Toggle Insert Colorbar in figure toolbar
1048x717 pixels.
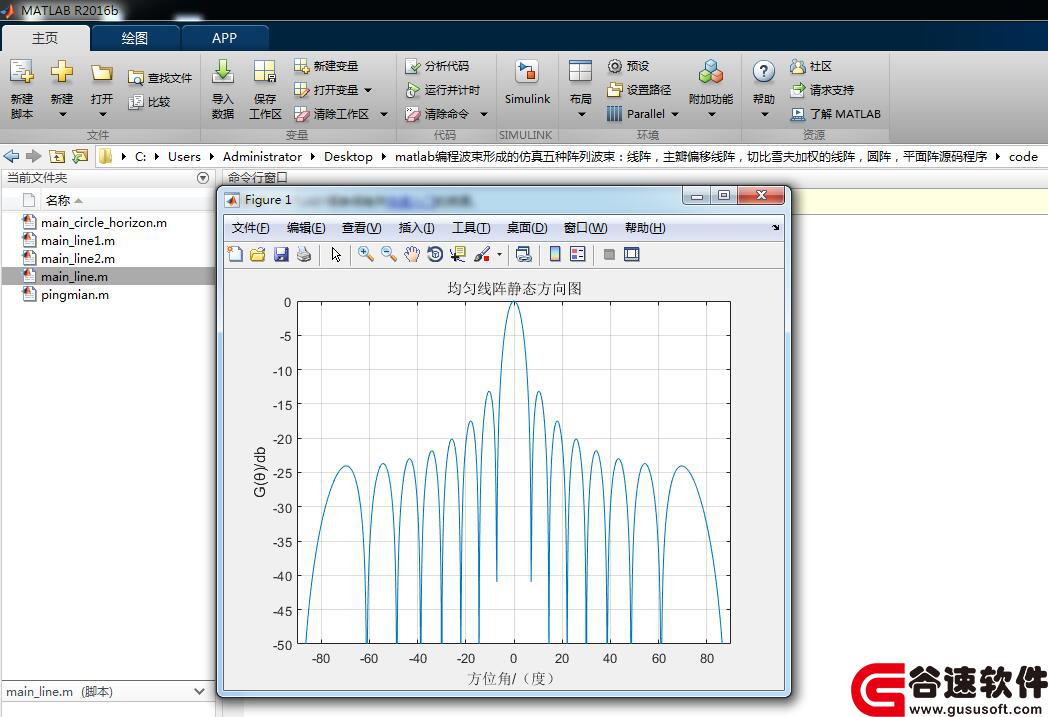tap(555, 254)
